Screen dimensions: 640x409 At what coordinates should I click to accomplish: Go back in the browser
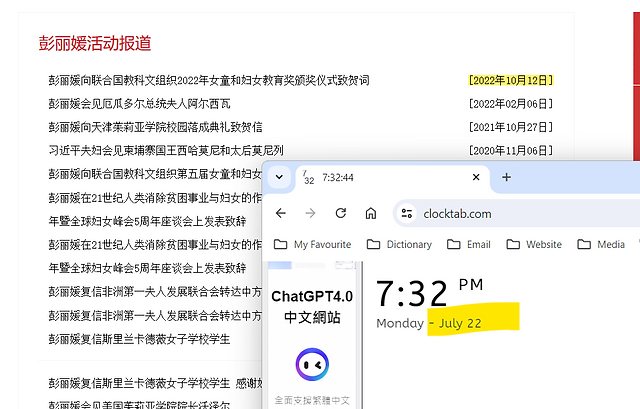pyautogui.click(x=281, y=213)
